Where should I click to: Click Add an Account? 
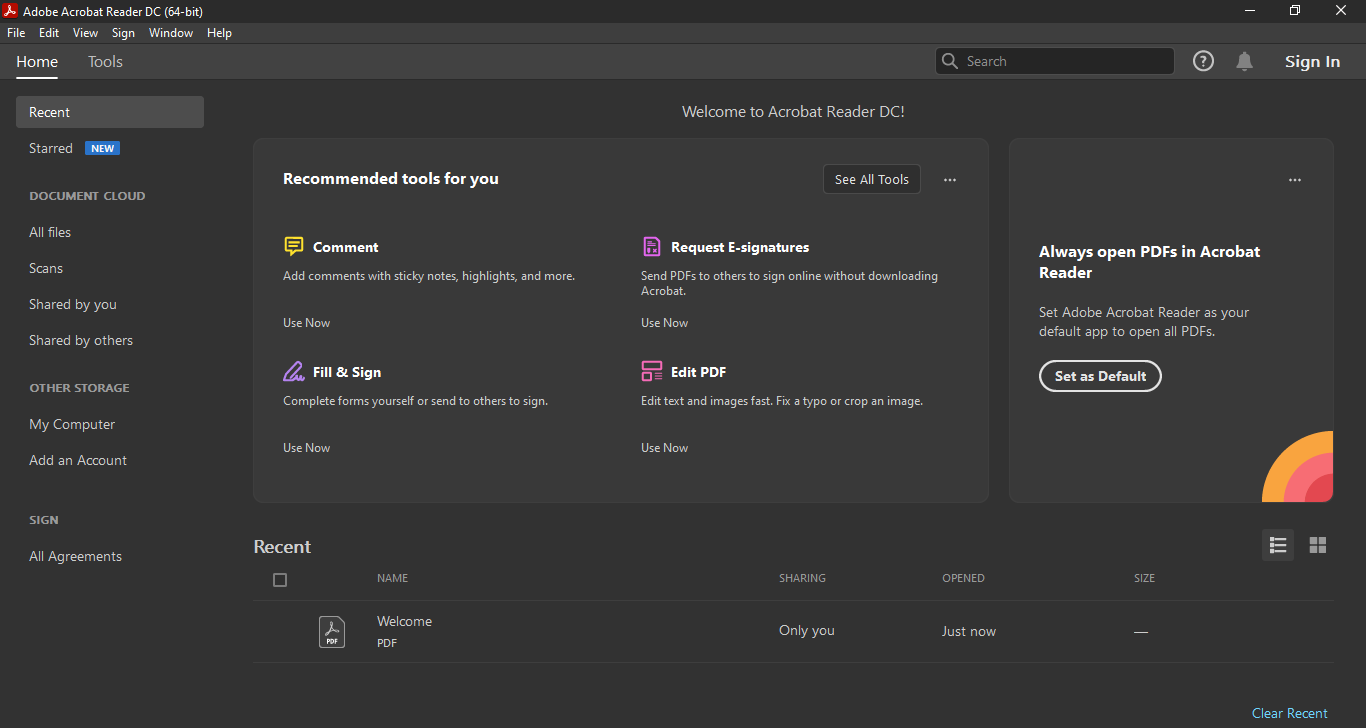(x=78, y=460)
